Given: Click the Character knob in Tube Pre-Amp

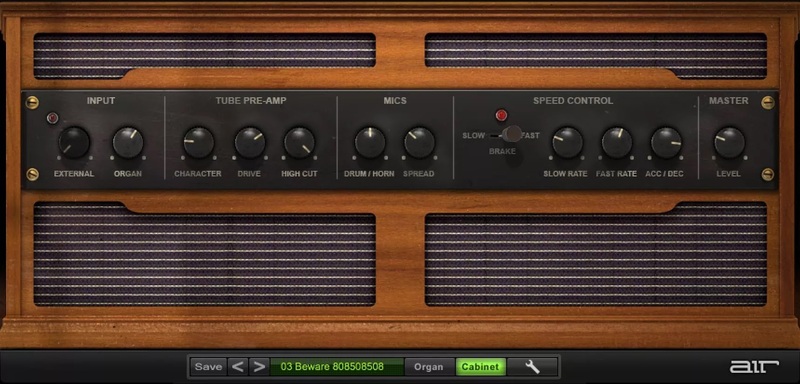Looking at the screenshot, I should [x=198, y=142].
